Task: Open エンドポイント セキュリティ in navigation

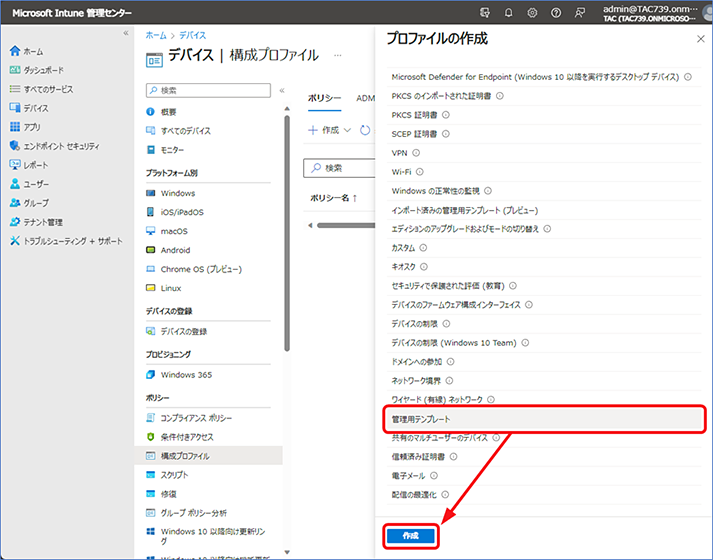Action: tap(55, 146)
